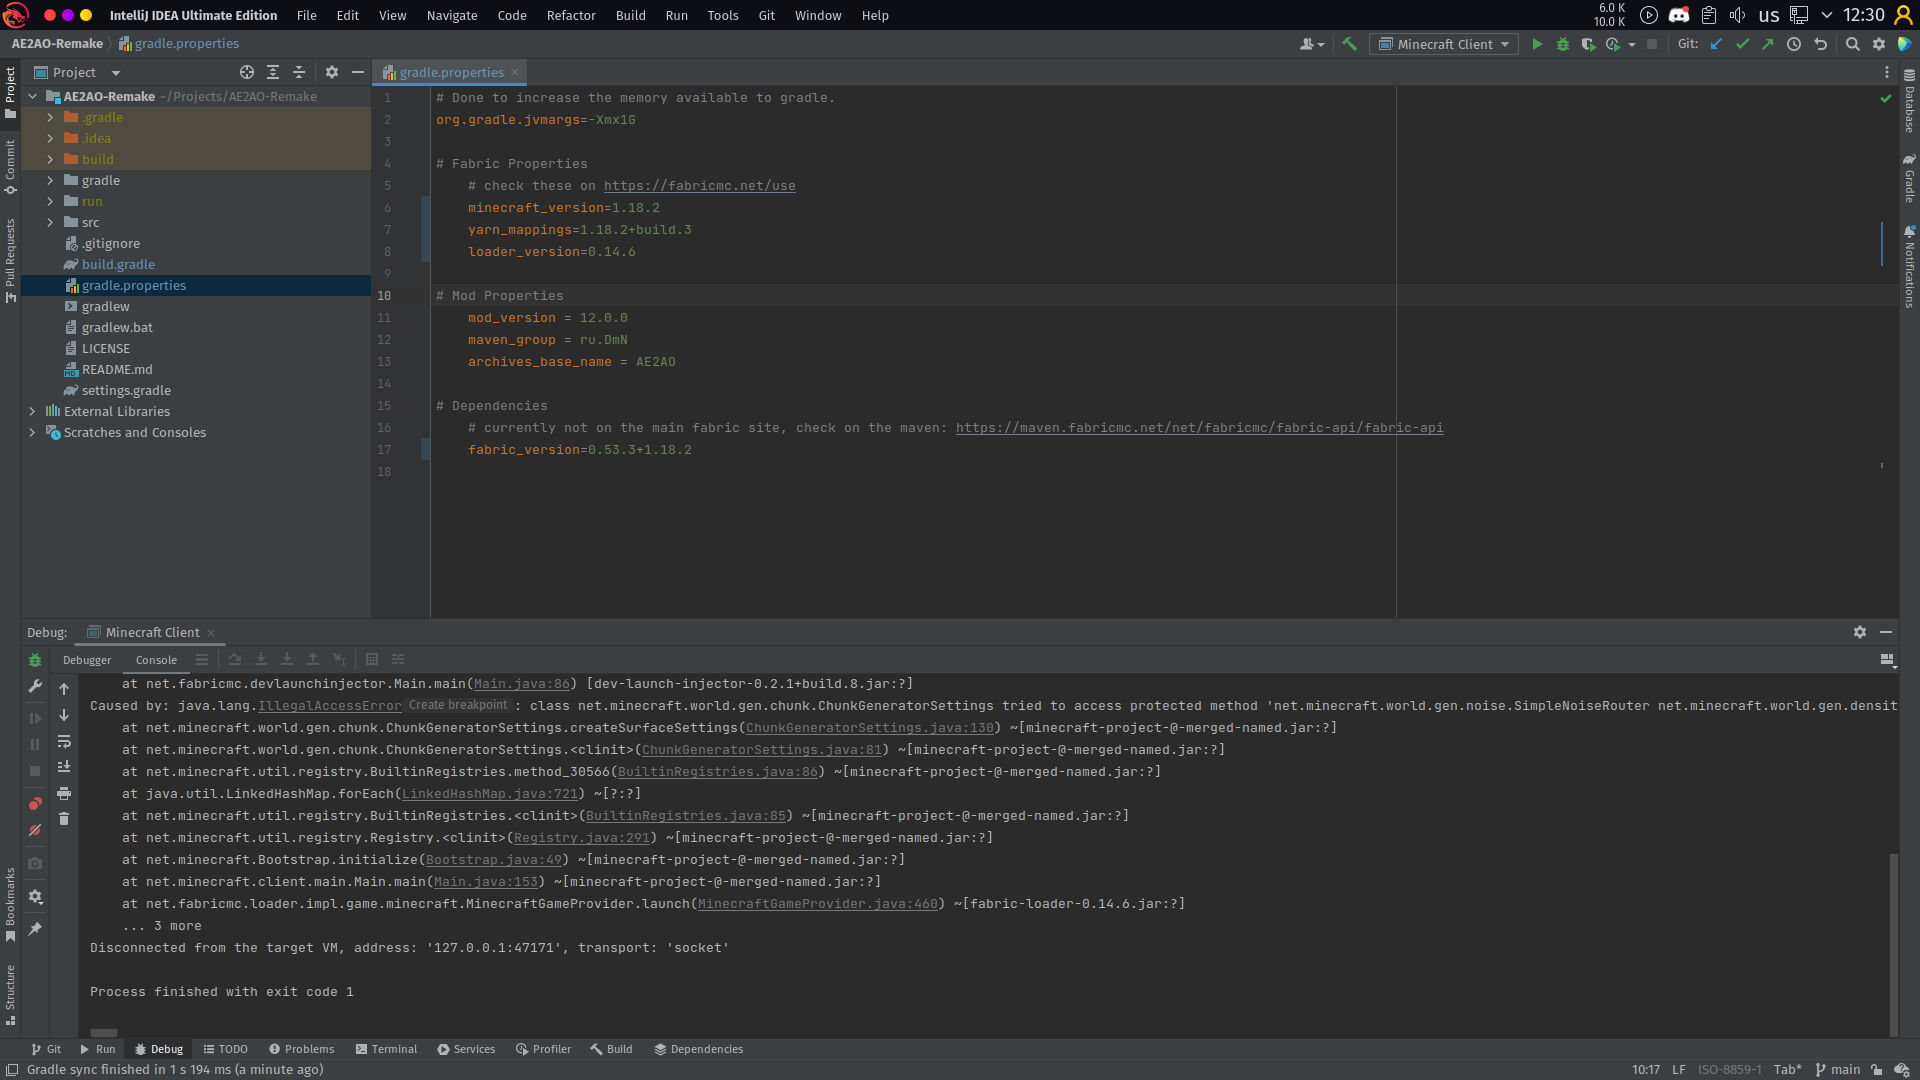Viewport: 1920px width, 1080px height.
Task: Pause the debugged program
Action: 35,744
